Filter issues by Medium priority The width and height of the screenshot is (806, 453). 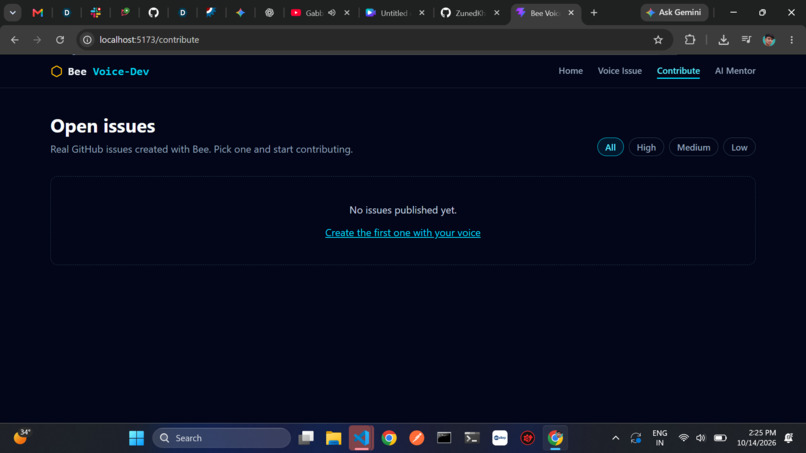tap(693, 148)
